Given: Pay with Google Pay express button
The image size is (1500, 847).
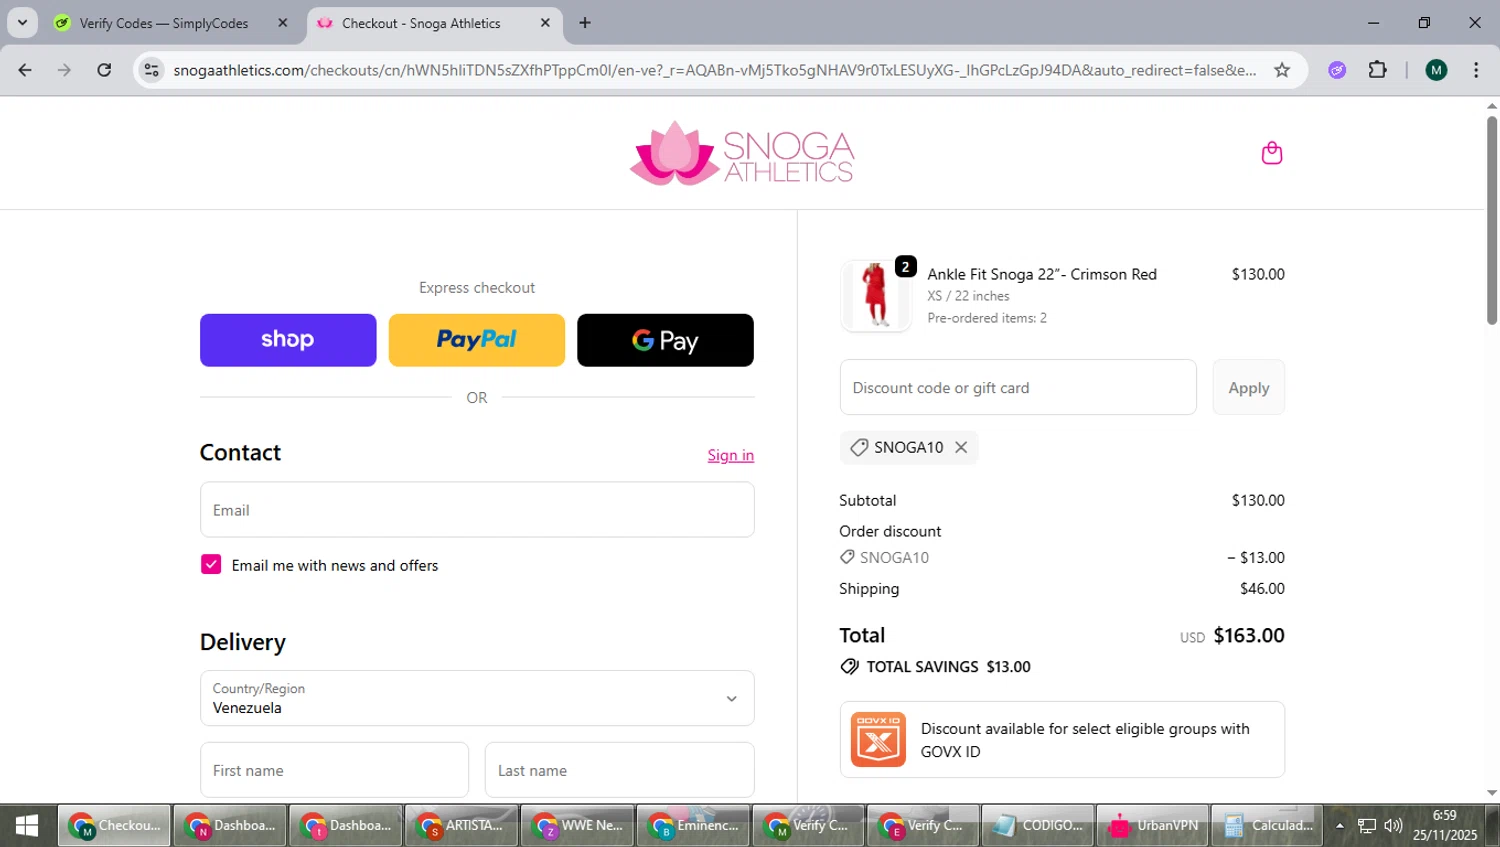Looking at the screenshot, I should pos(665,340).
